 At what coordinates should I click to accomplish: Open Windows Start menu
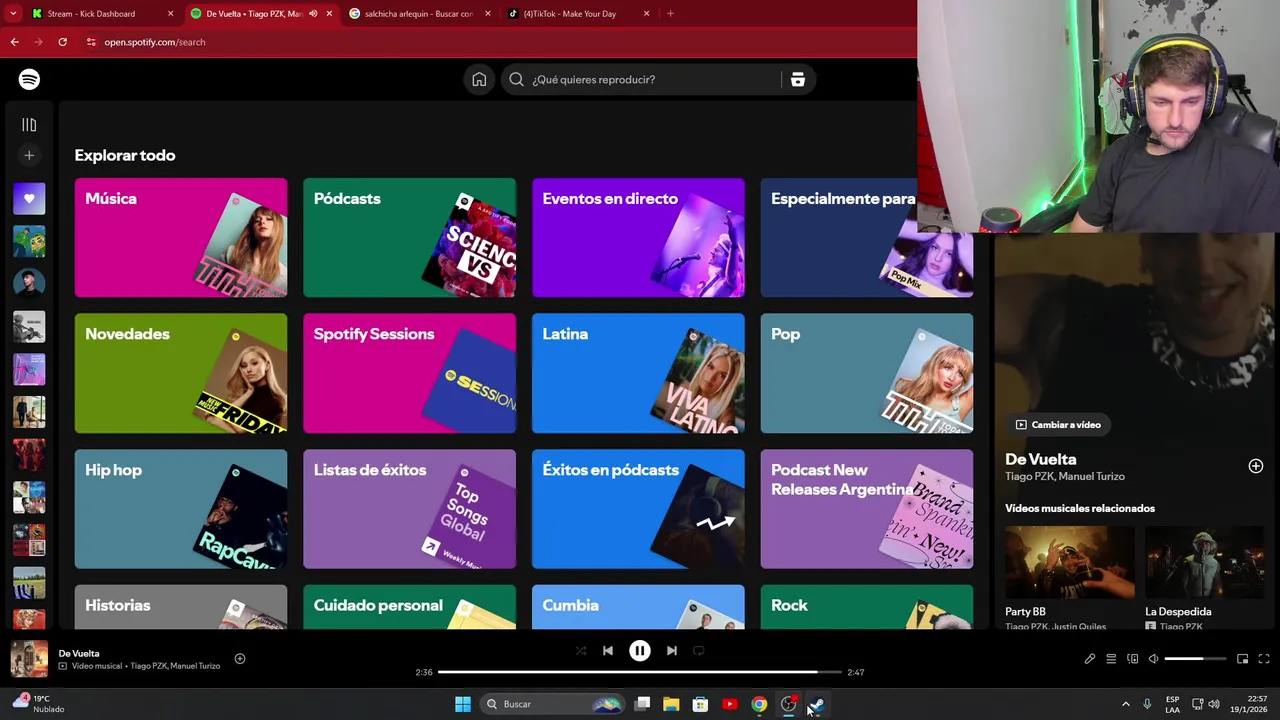(x=463, y=704)
